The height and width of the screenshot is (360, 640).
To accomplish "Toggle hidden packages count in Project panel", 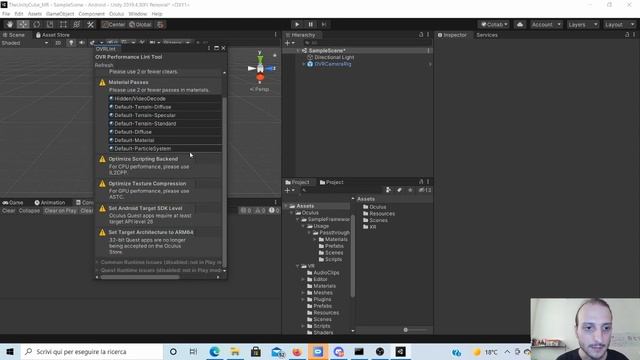I will click(x=424, y=190).
